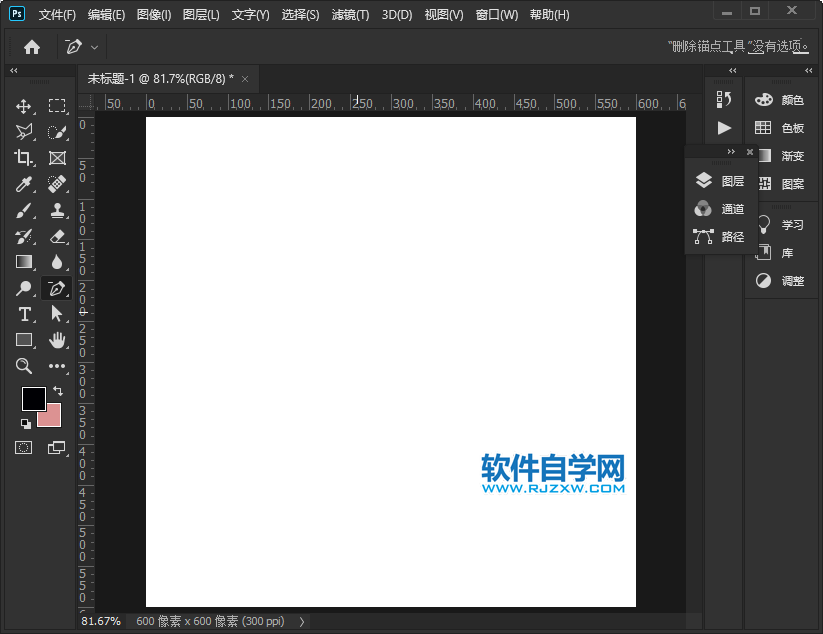
Task: Activate the Hand tool
Action: (57, 340)
